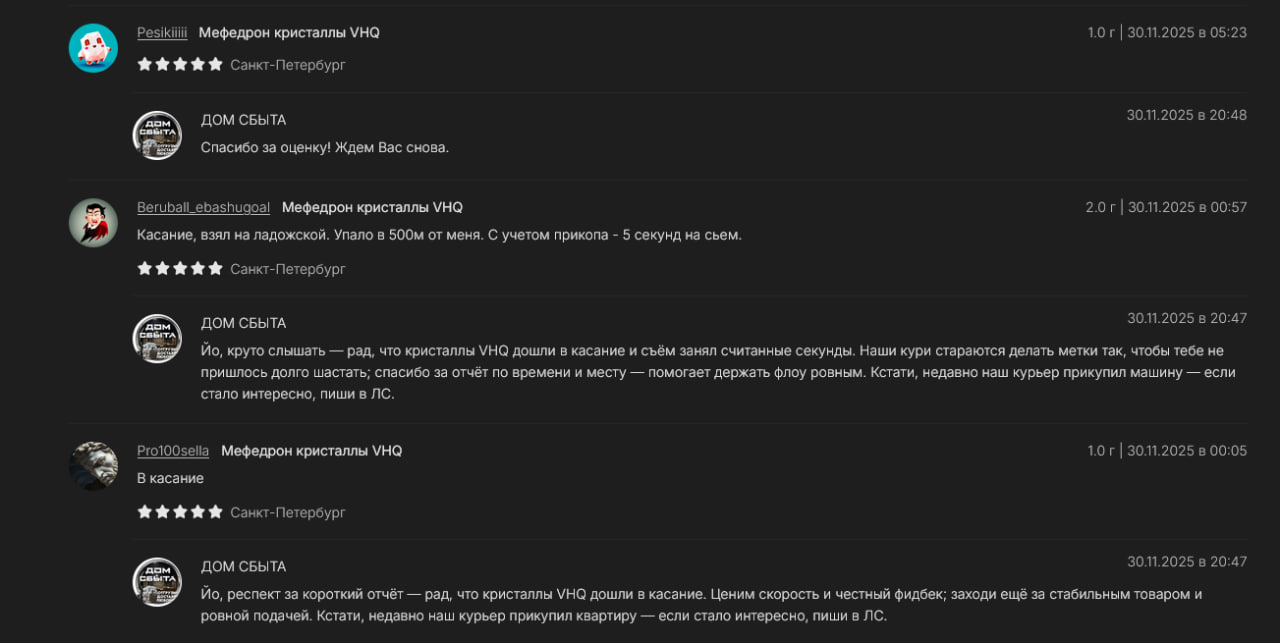Click the fifth star in Beruball_ebashugoal's rating
The image size is (1280, 643).
(215, 269)
